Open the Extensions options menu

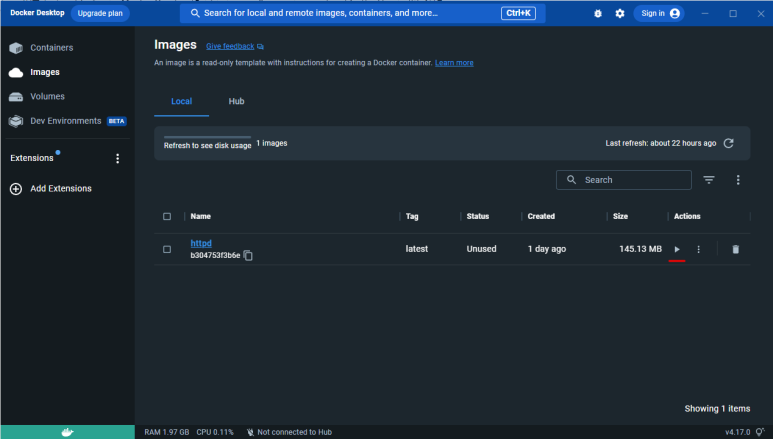(117, 158)
